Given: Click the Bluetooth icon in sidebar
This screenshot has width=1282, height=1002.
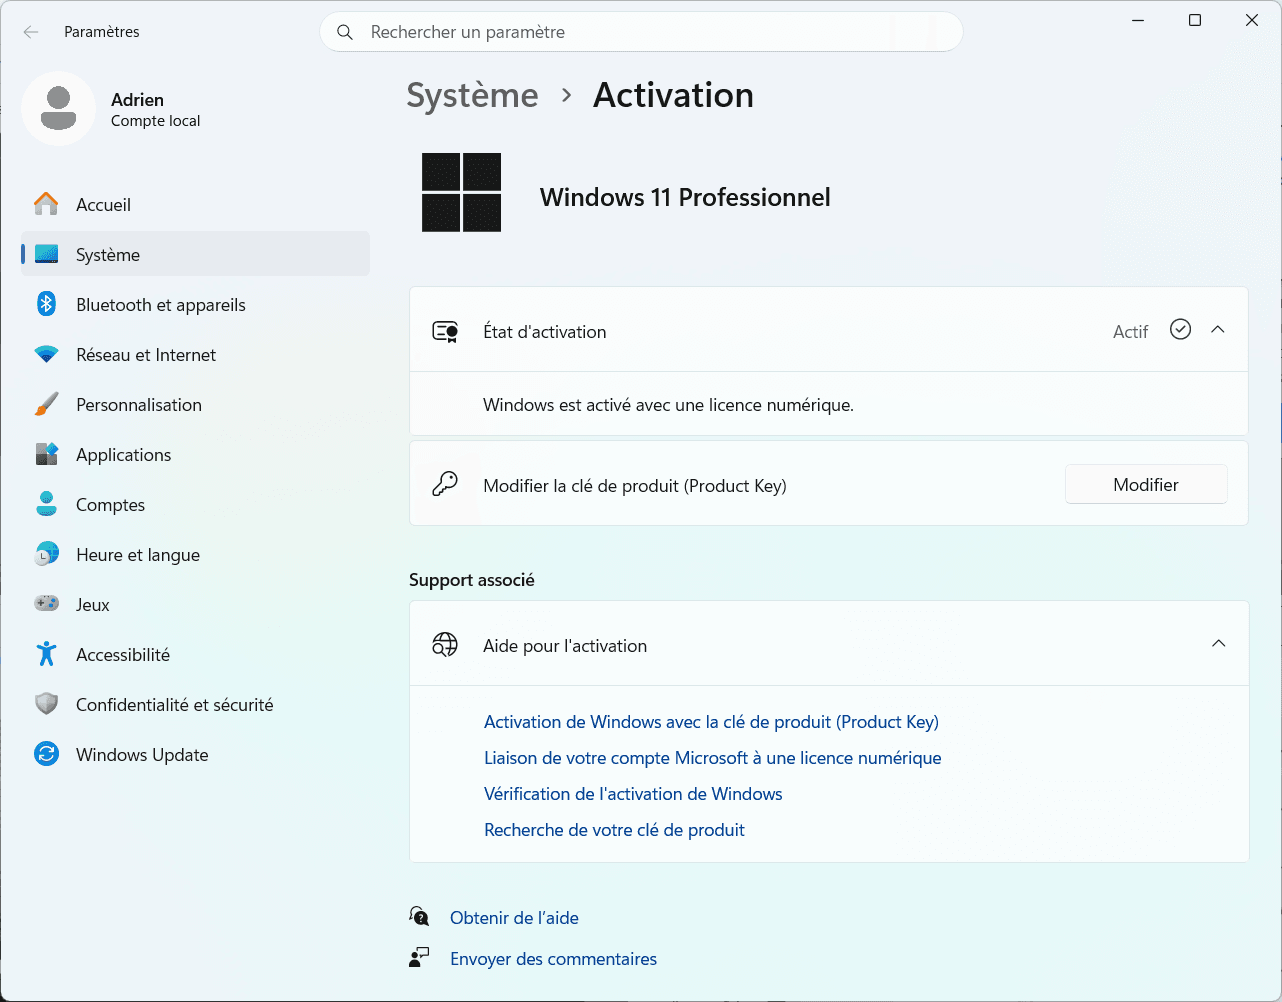Looking at the screenshot, I should tap(46, 304).
